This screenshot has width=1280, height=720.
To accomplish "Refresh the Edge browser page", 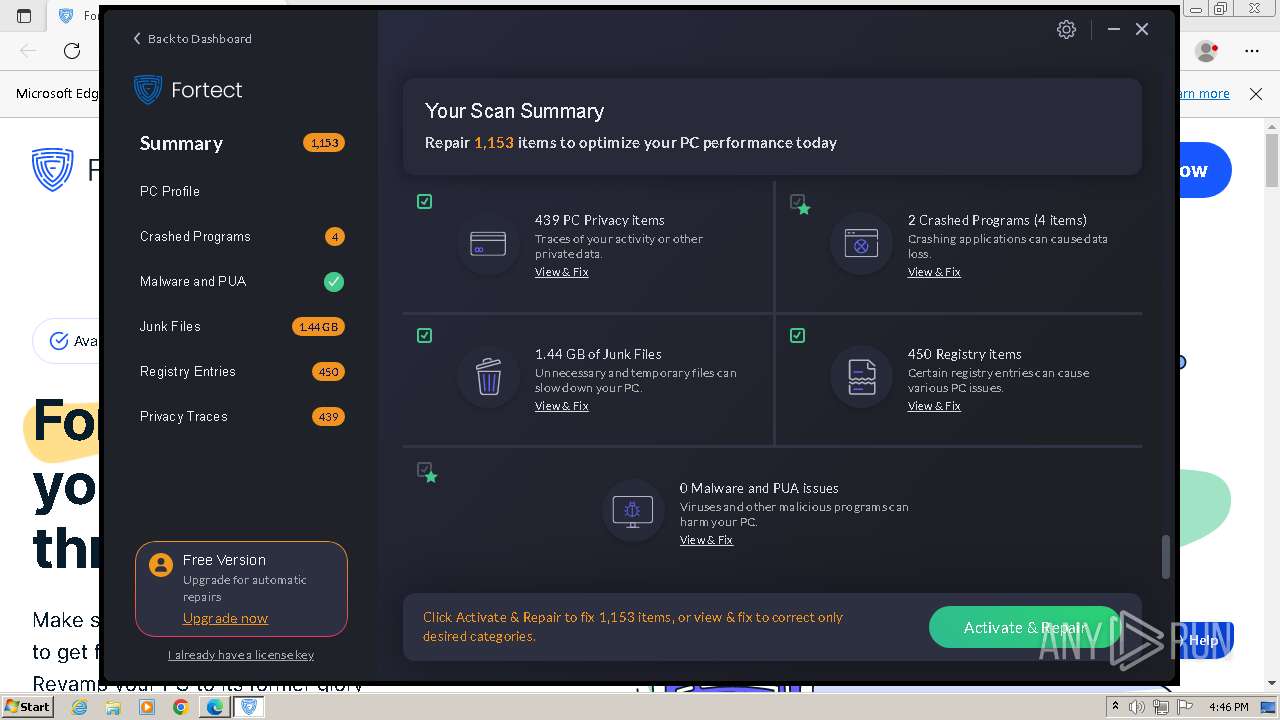I will click(72, 50).
